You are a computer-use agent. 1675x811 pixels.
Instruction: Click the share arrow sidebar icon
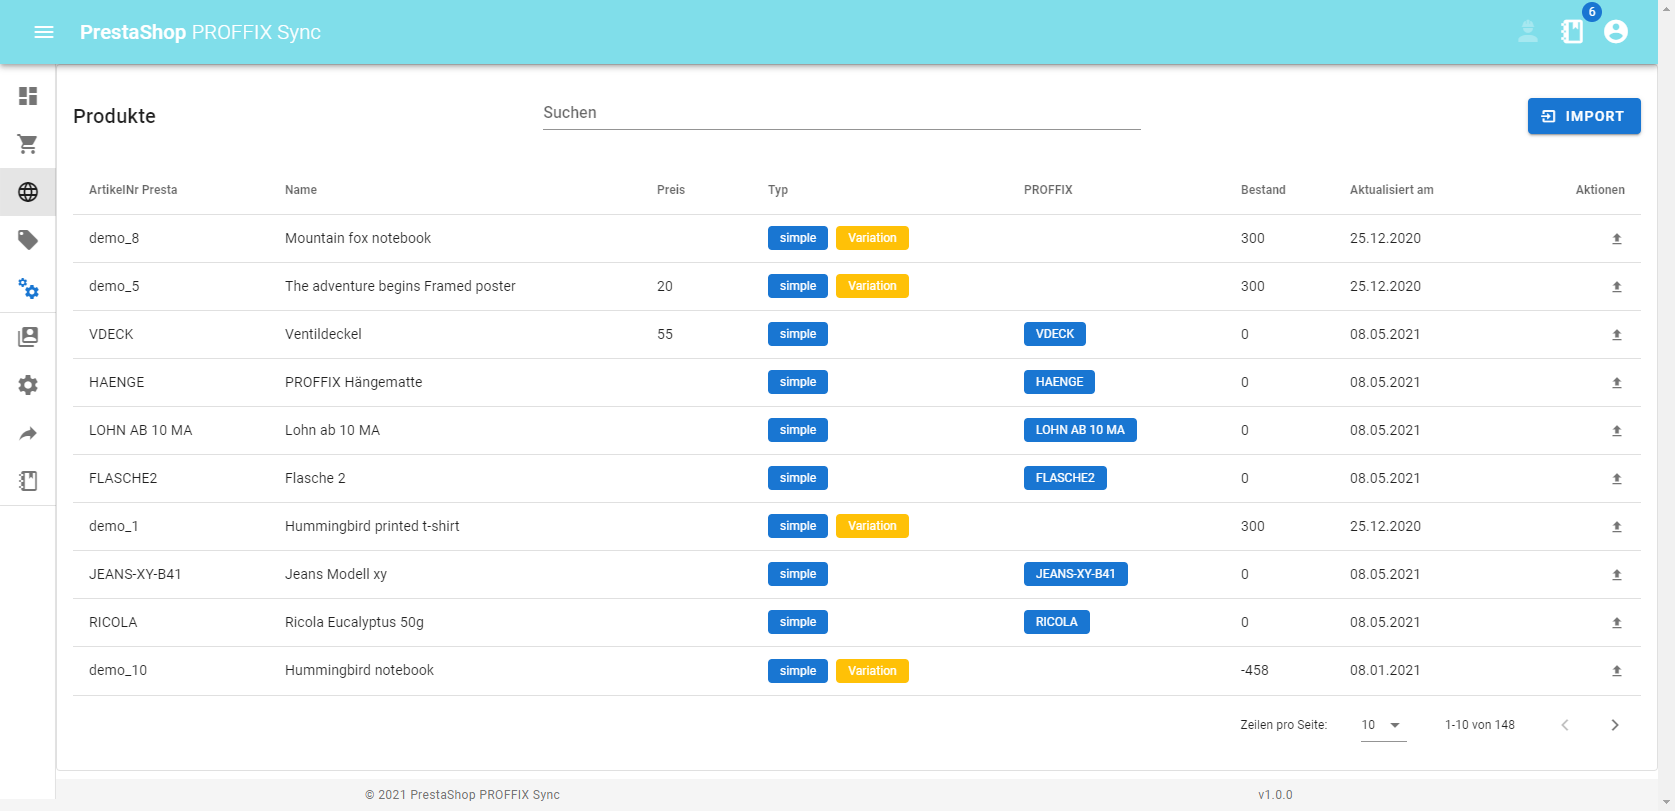click(28, 433)
